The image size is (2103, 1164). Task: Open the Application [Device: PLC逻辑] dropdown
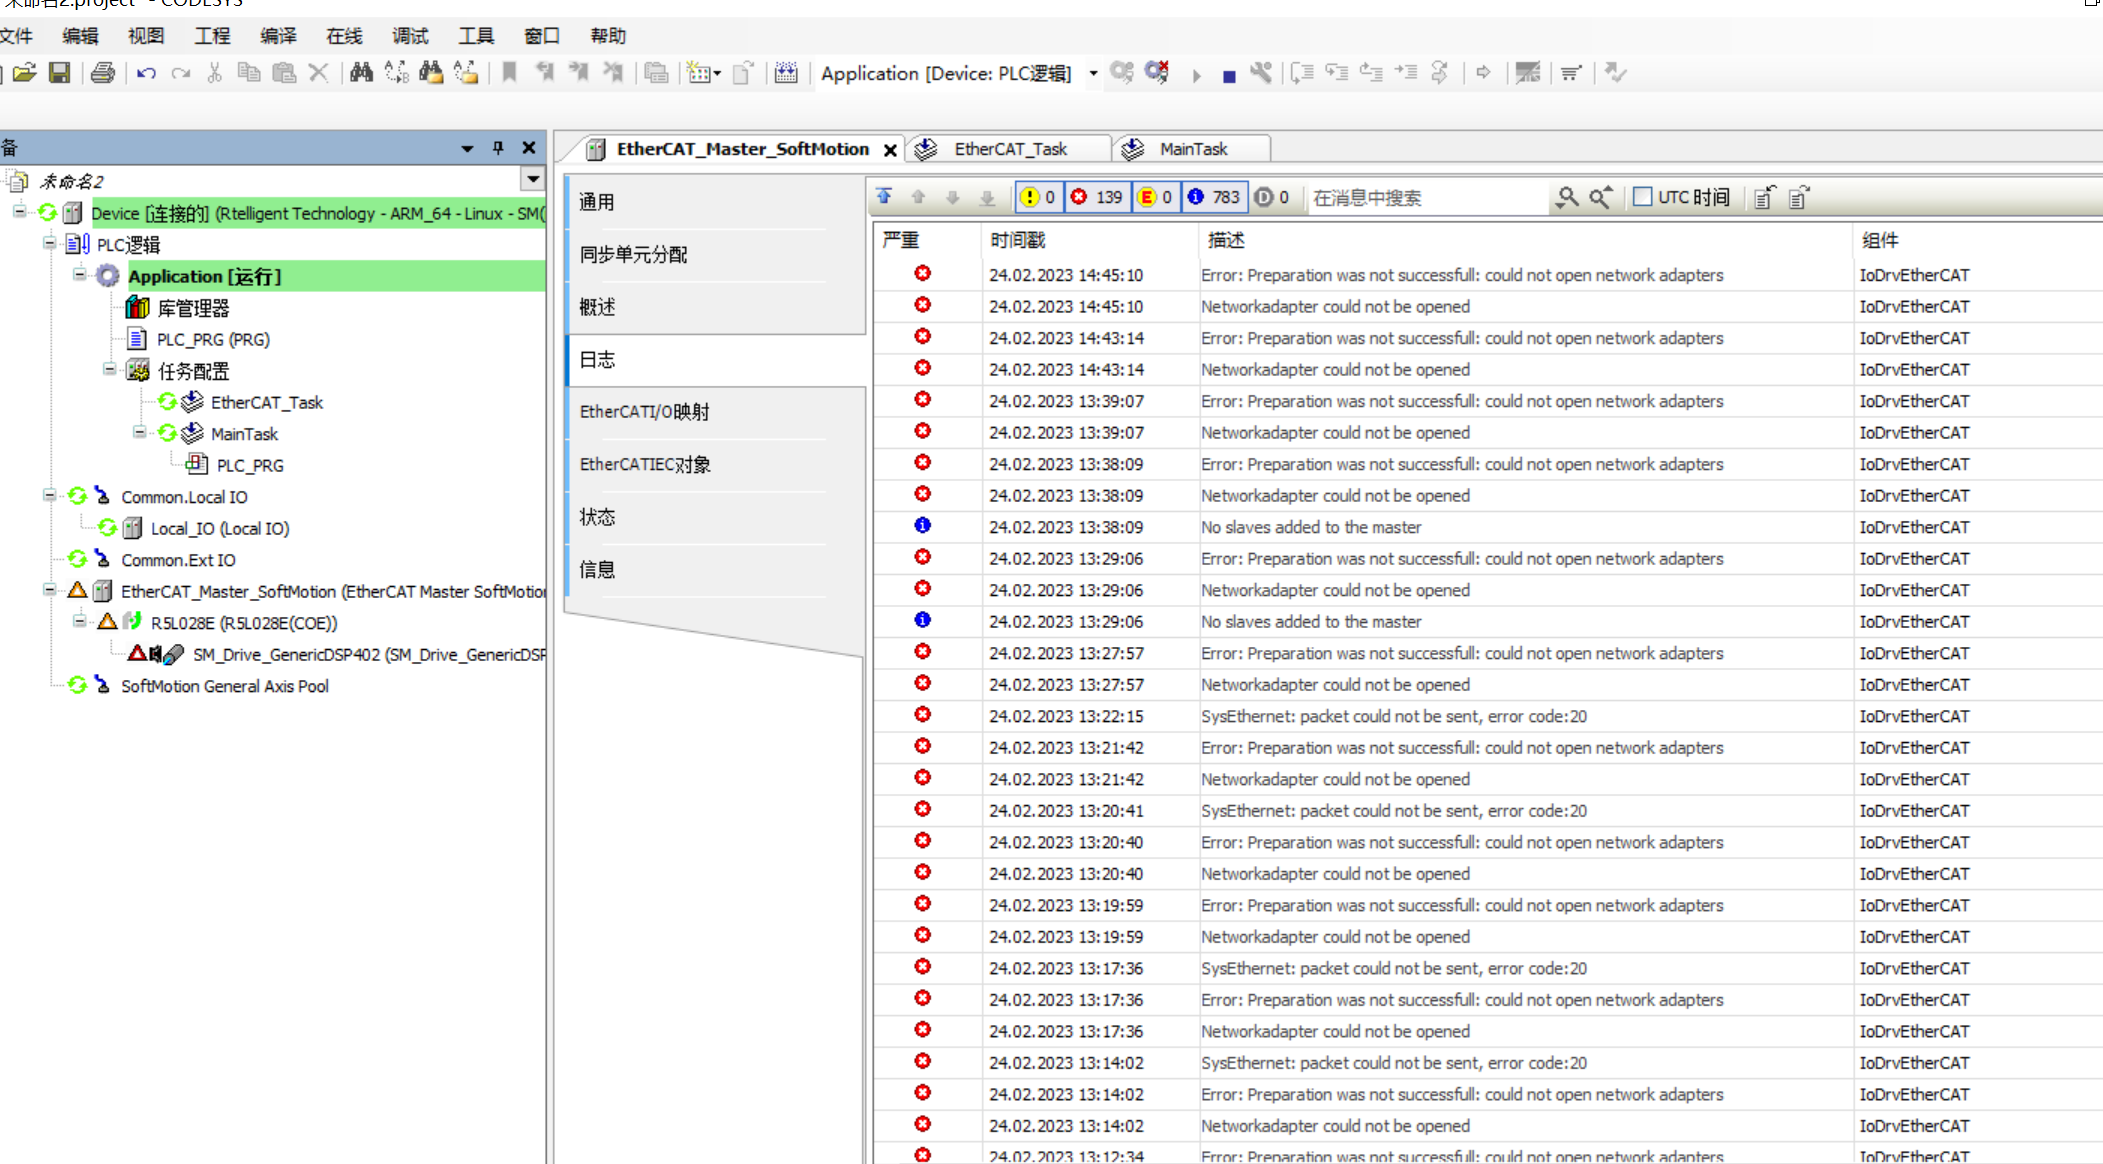pyautogui.click(x=1093, y=73)
